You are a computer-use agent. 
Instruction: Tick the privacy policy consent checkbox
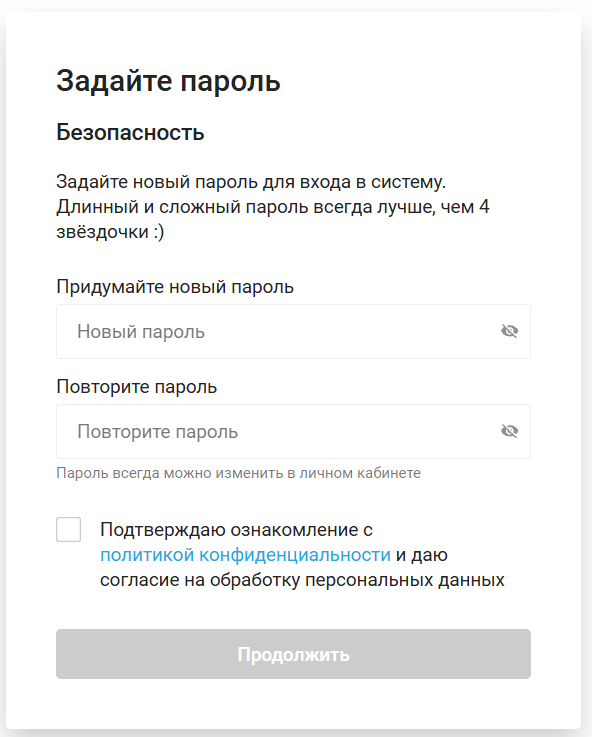point(69,529)
